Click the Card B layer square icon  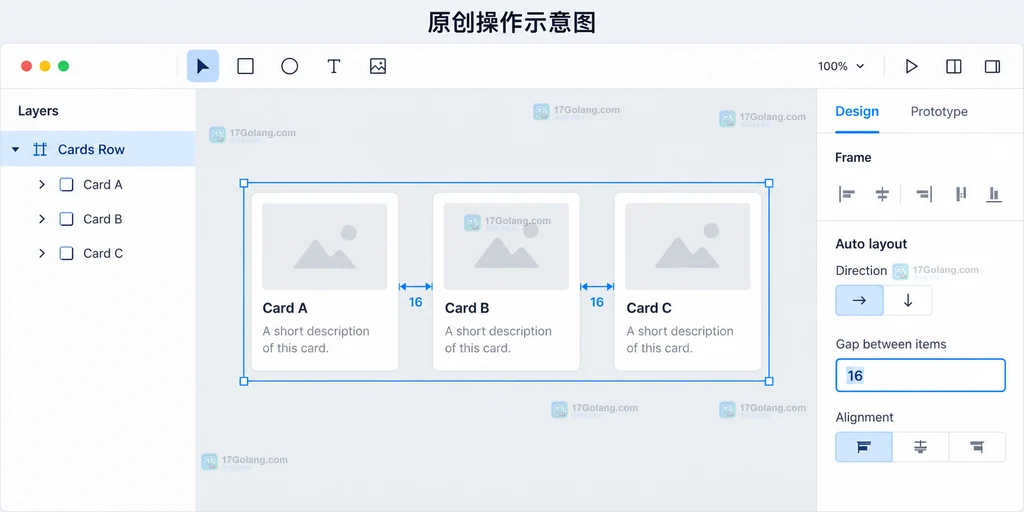tap(67, 219)
